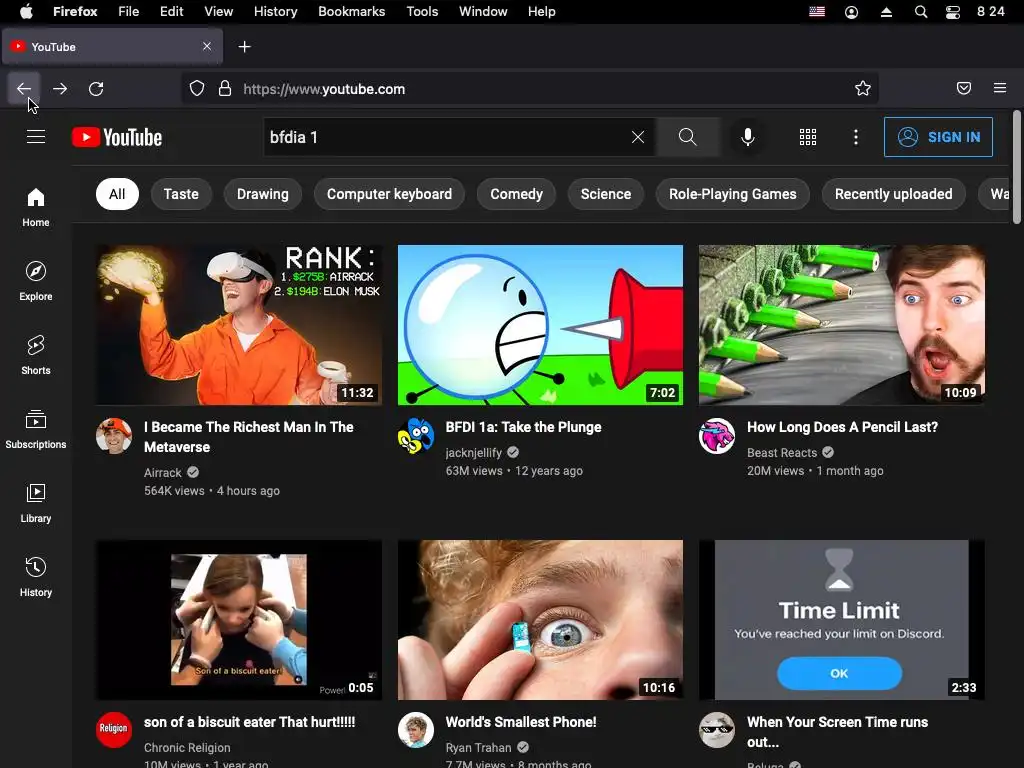This screenshot has height=768, width=1024.
Task: Go forward with browser forward arrow
Action: coord(60,89)
